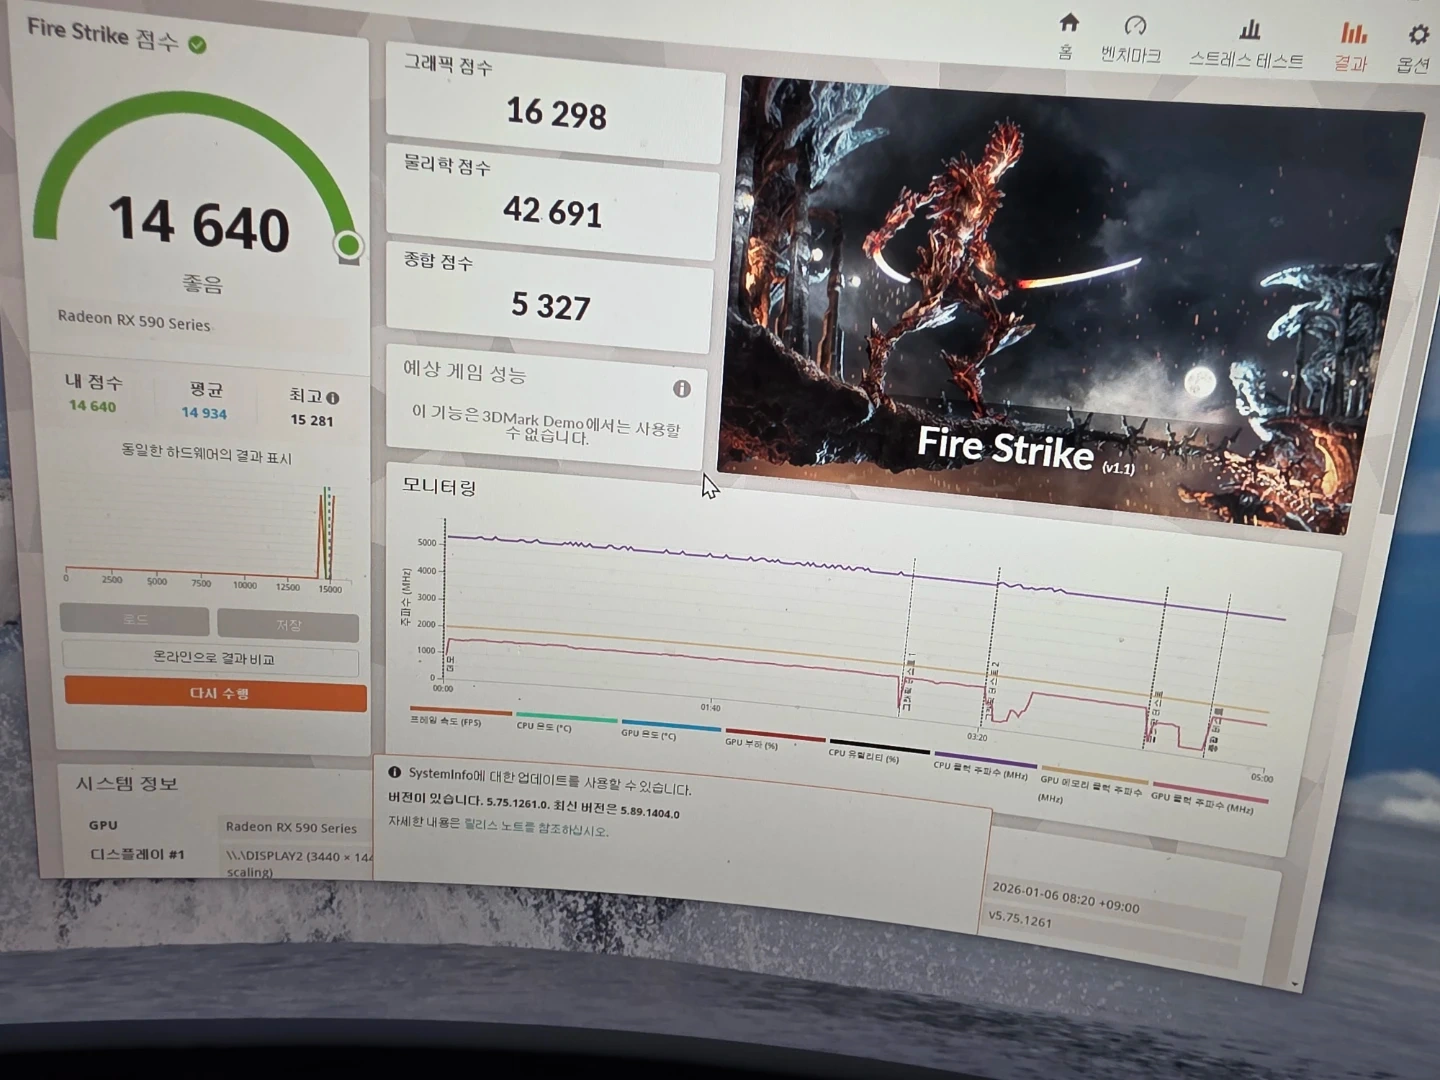
Task: Toggle the GPU 부하 (%) legend entry
Action: (x=753, y=743)
